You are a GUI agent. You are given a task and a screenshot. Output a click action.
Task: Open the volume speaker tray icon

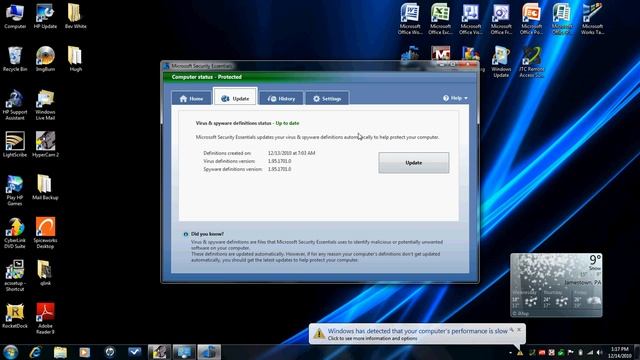pos(600,353)
